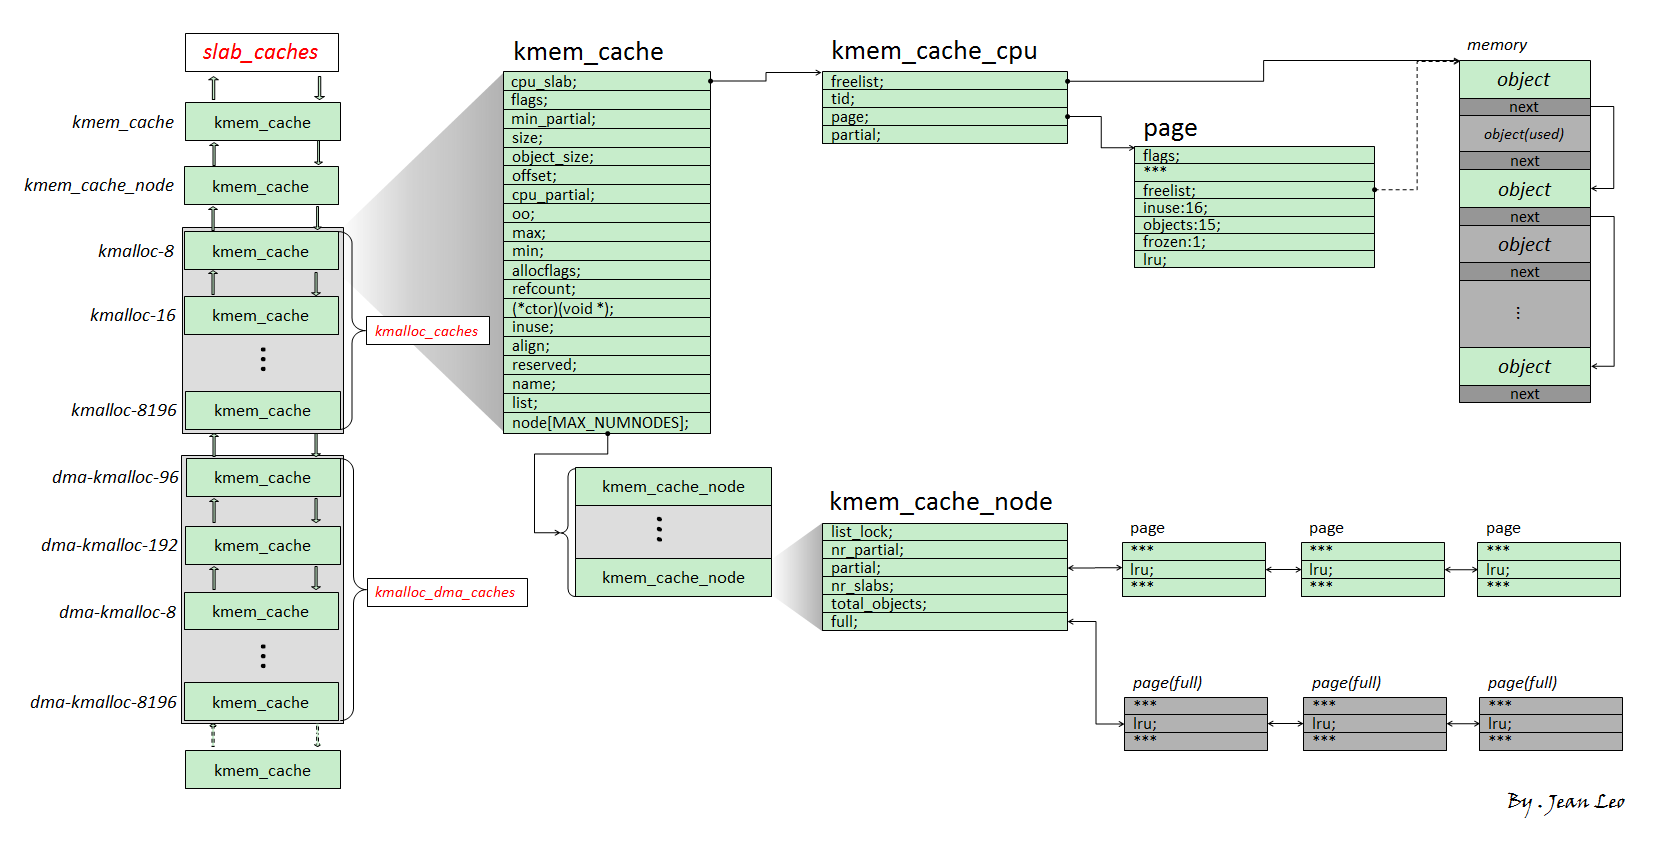Click the tid field in kmem_cache_cpu
The image size is (1667, 858).
(944, 99)
